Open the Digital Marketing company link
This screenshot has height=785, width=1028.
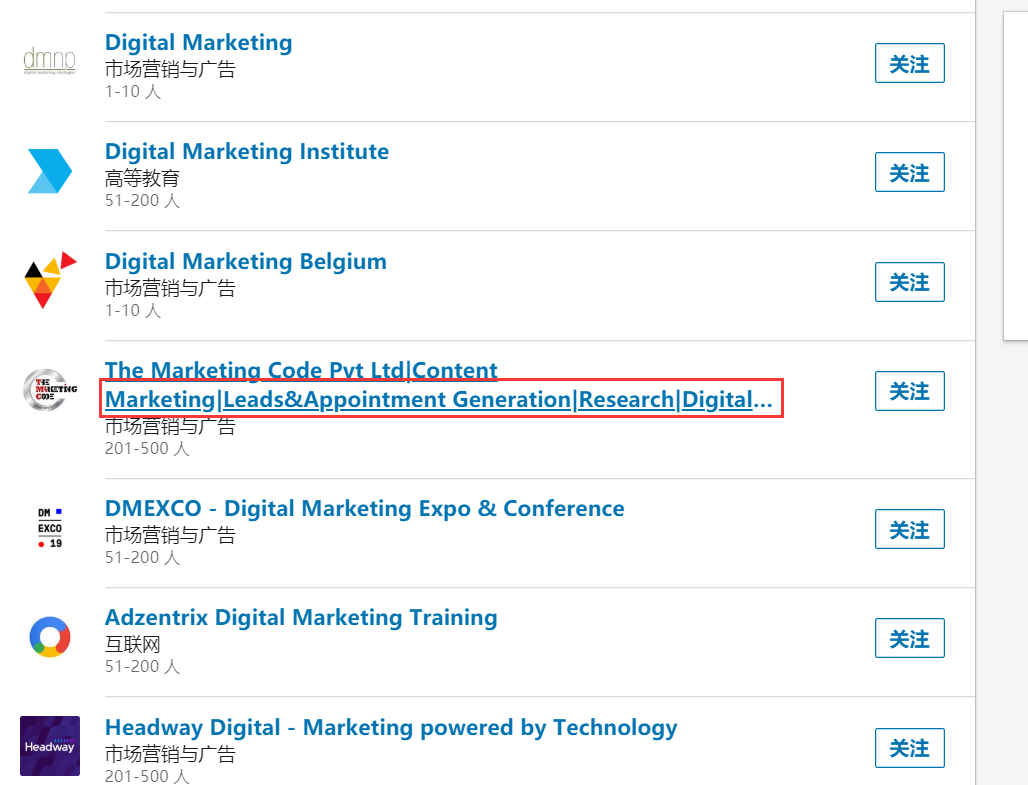[x=198, y=43]
